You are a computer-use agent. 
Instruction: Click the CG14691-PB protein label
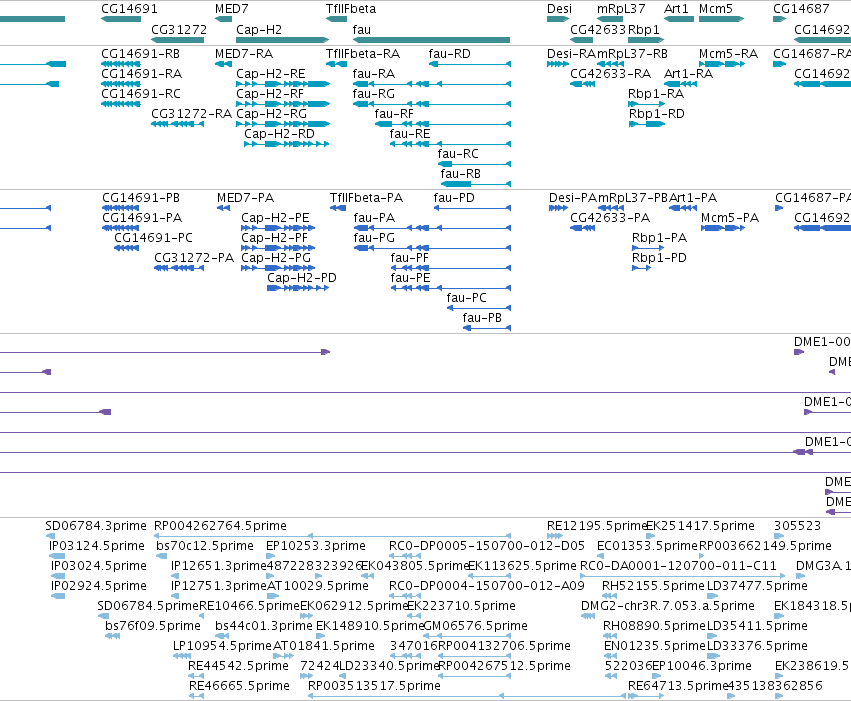141,197
